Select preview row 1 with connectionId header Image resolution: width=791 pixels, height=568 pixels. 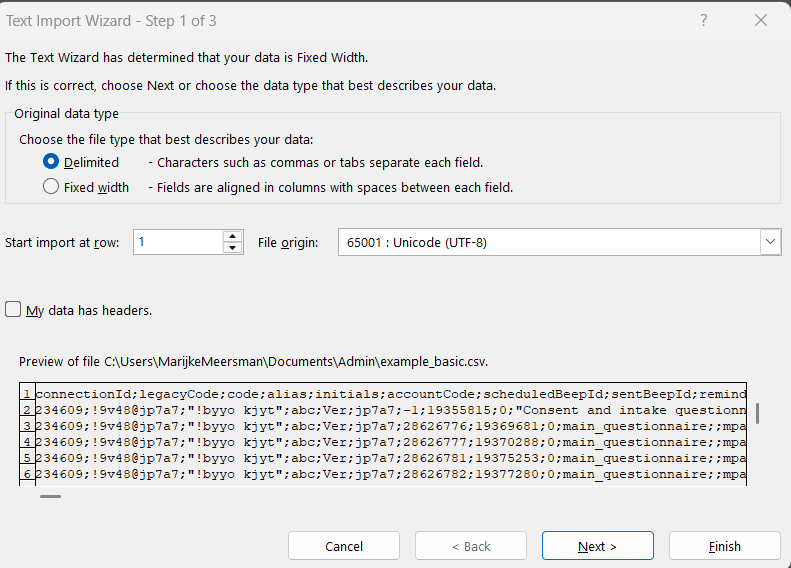tap(390, 394)
